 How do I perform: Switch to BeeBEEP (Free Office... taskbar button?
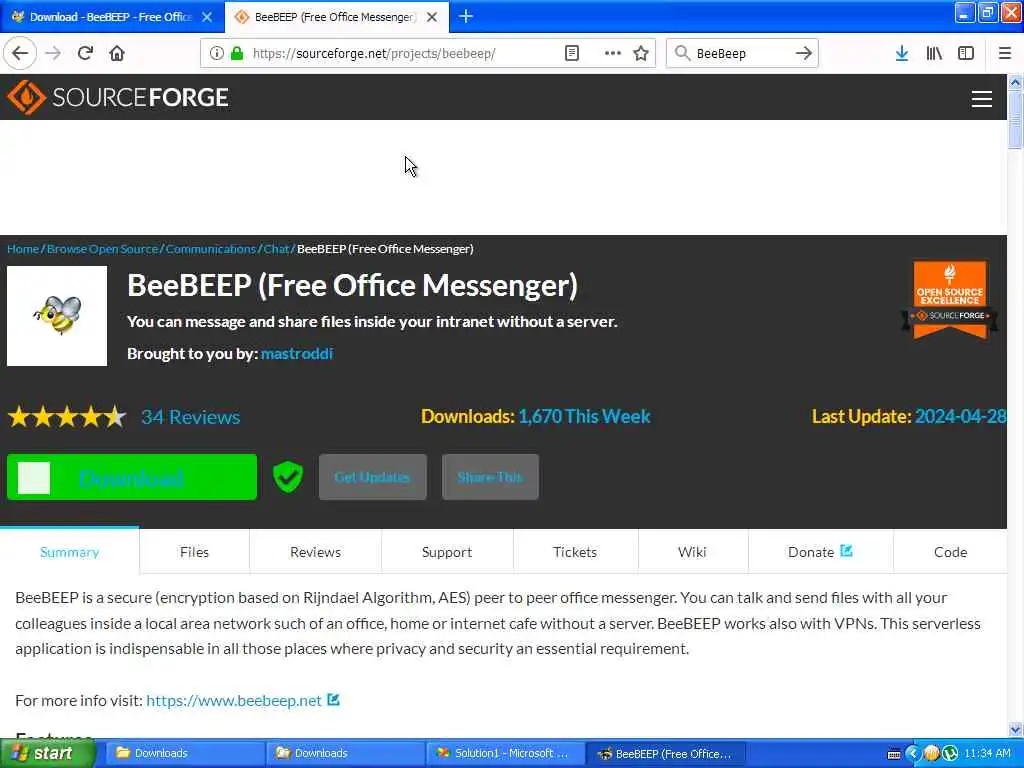click(664, 753)
